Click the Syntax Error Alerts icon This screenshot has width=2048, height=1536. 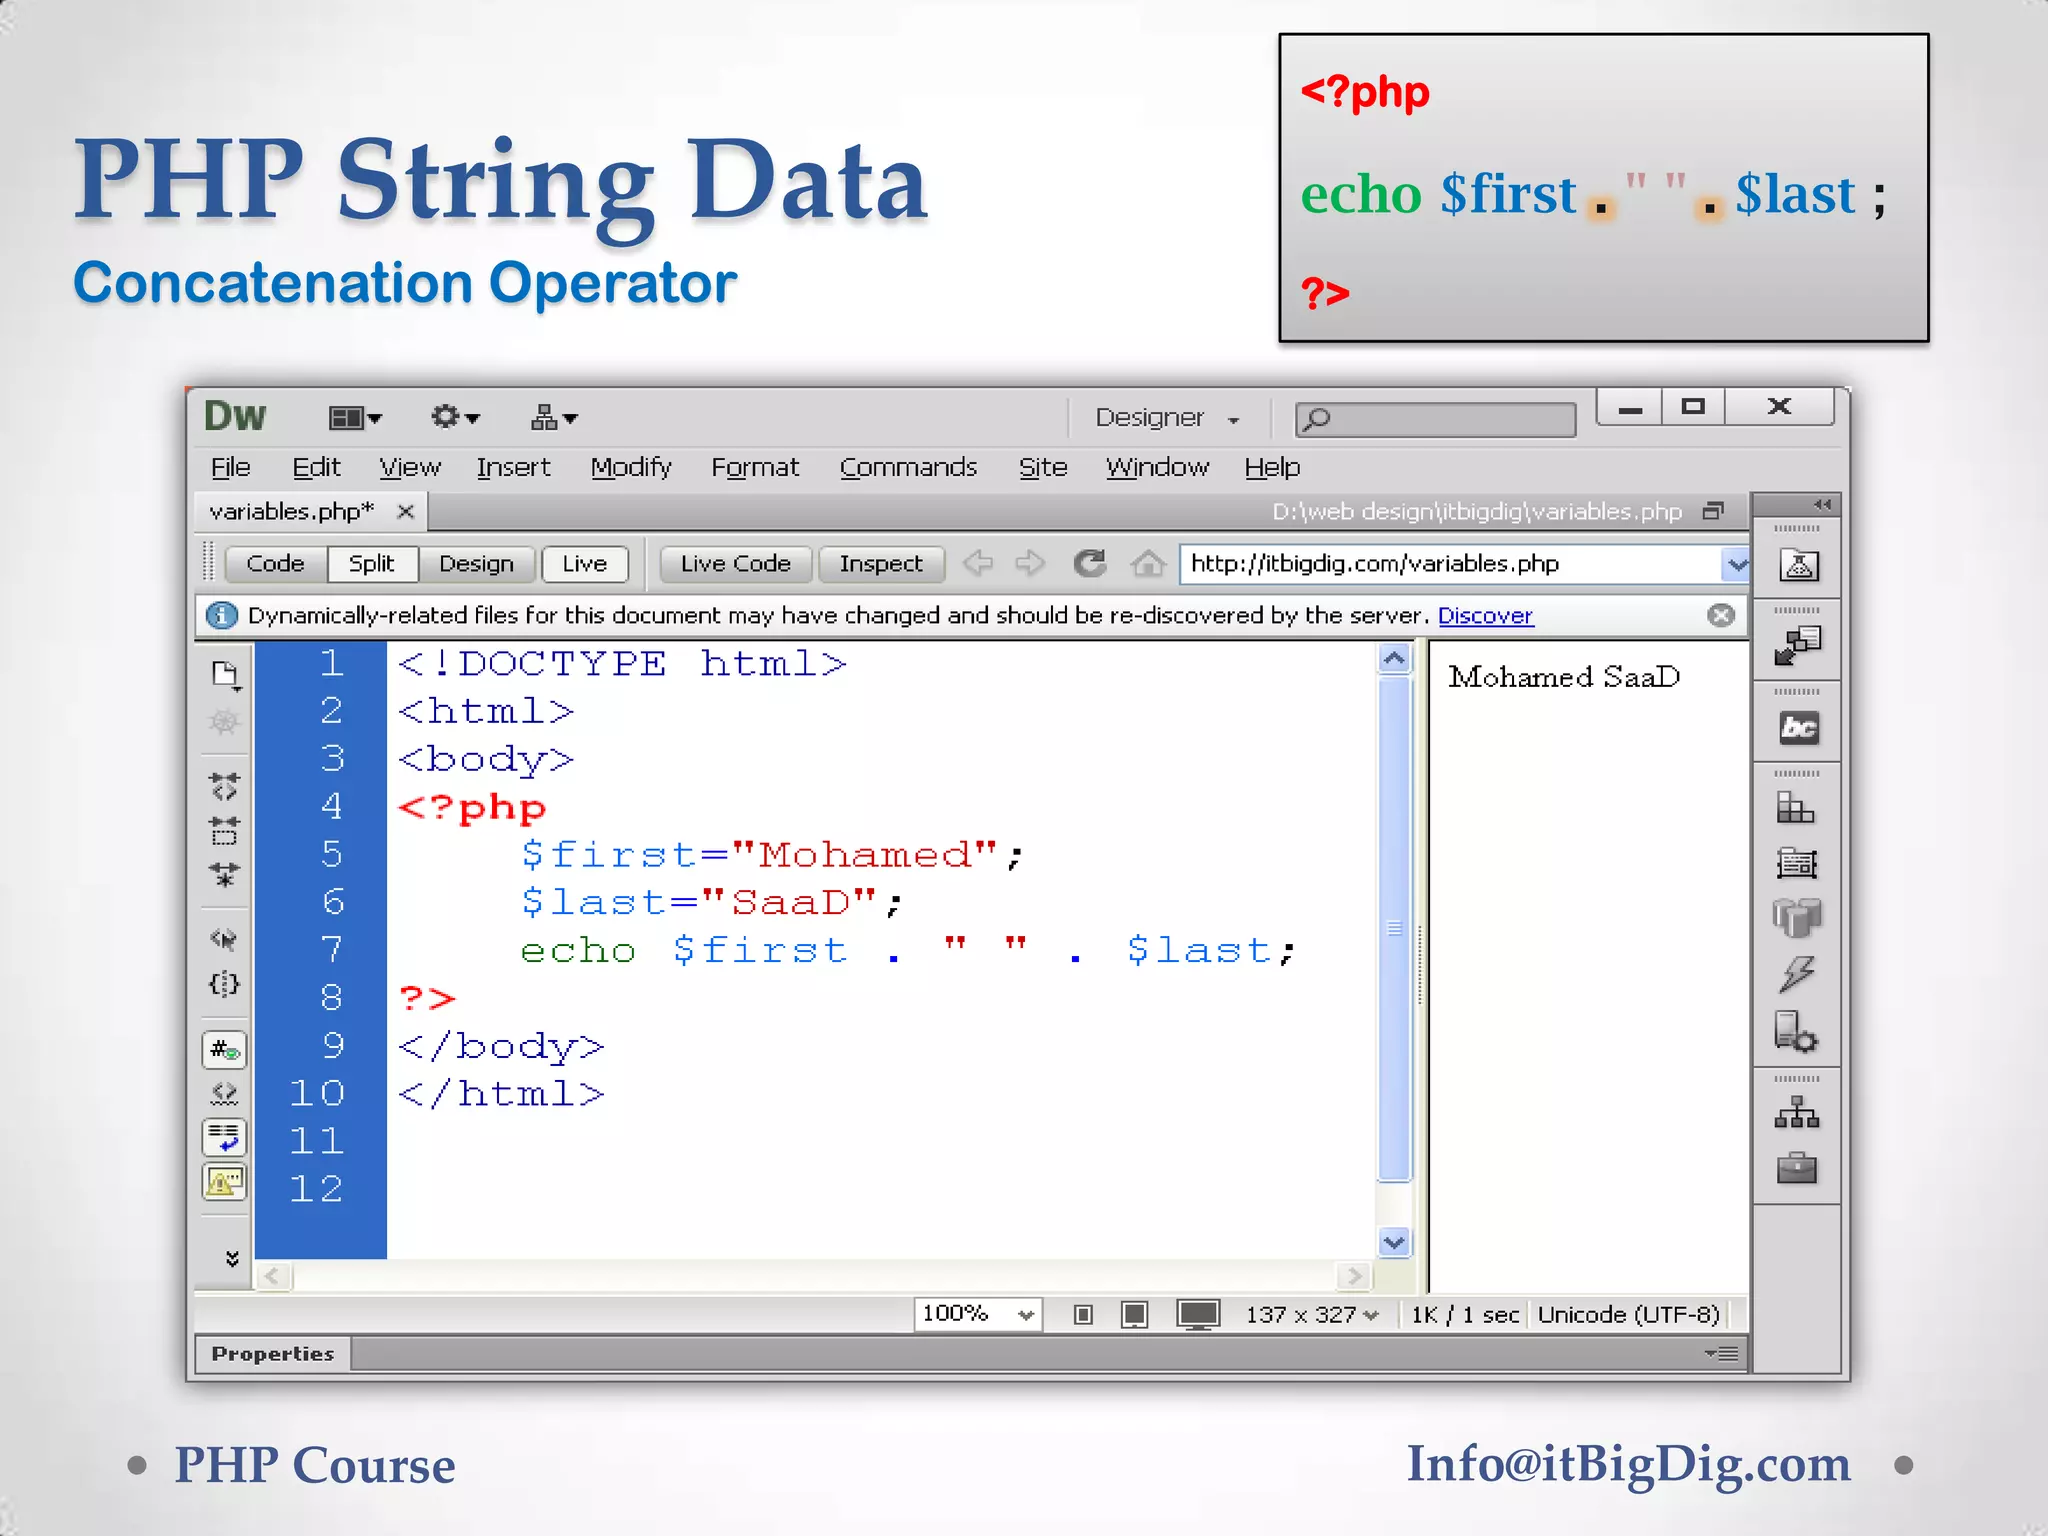click(x=224, y=1182)
